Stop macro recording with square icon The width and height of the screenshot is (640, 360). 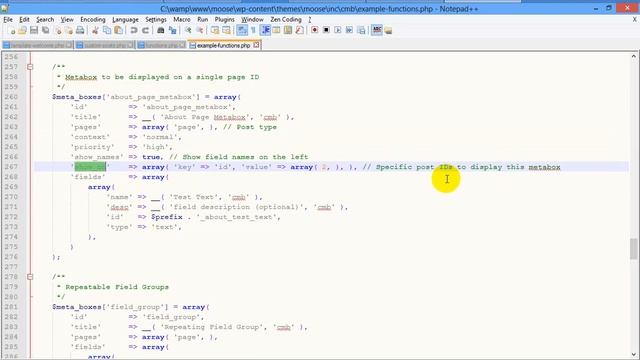tap(326, 31)
